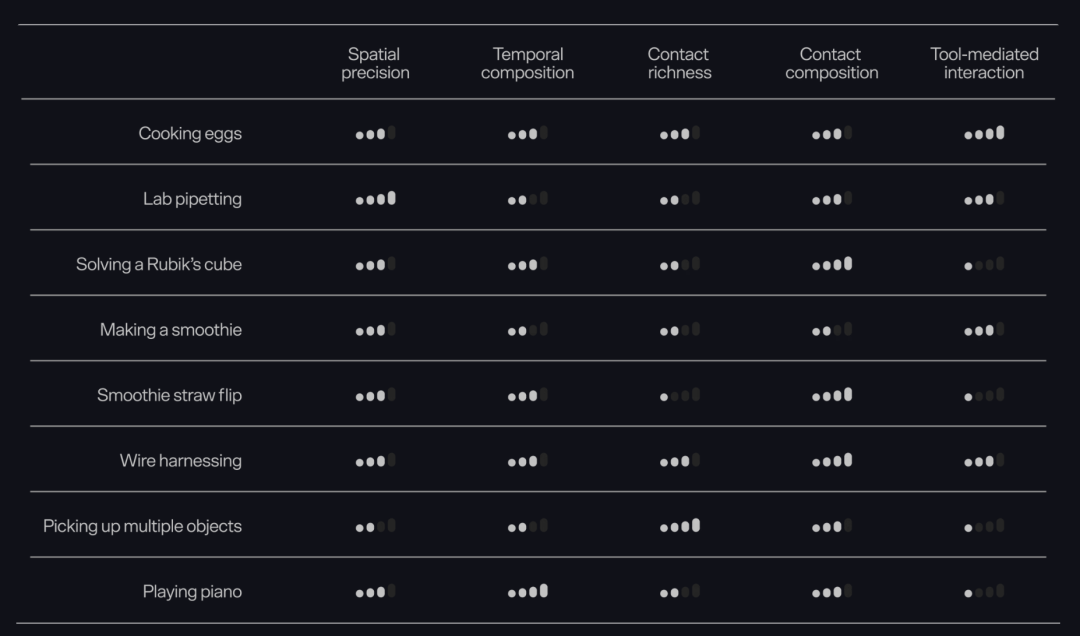Select the Wire harnessing row label
Viewport: 1080px width, 636px height.
(x=180, y=461)
